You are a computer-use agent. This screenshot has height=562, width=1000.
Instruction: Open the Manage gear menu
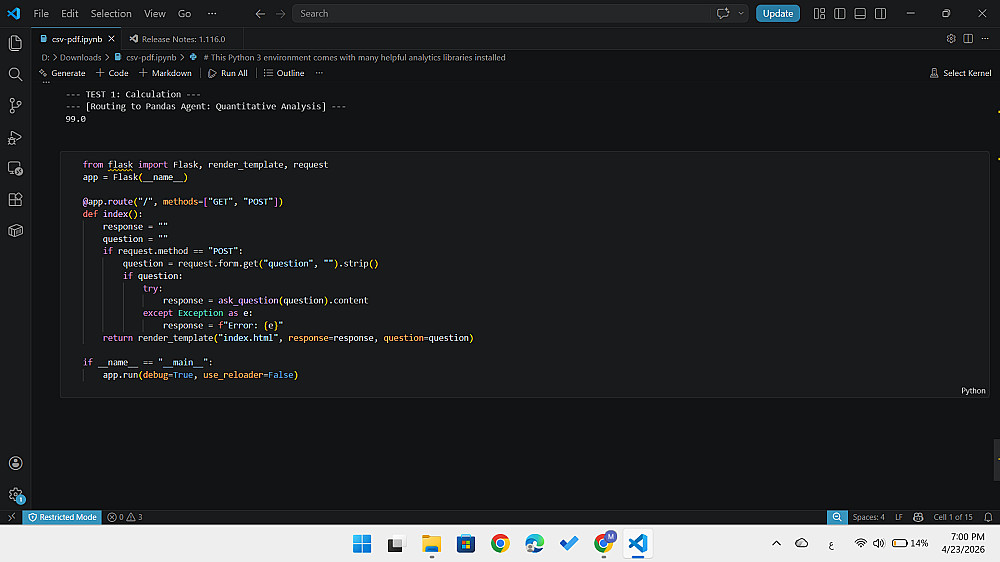[15, 495]
